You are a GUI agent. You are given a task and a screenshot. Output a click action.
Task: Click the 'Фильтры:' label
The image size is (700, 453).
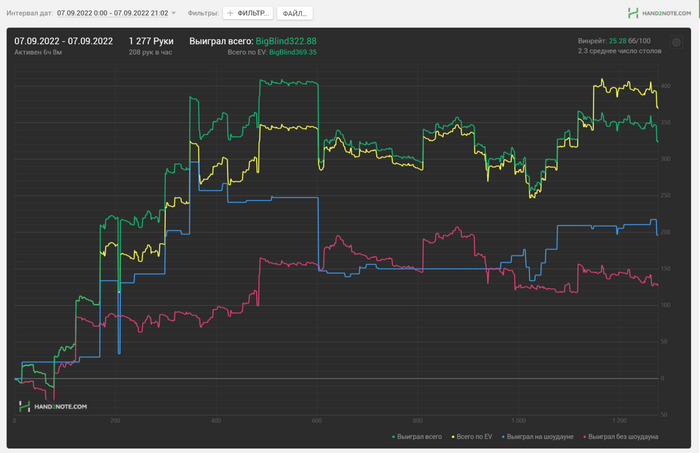203,13
